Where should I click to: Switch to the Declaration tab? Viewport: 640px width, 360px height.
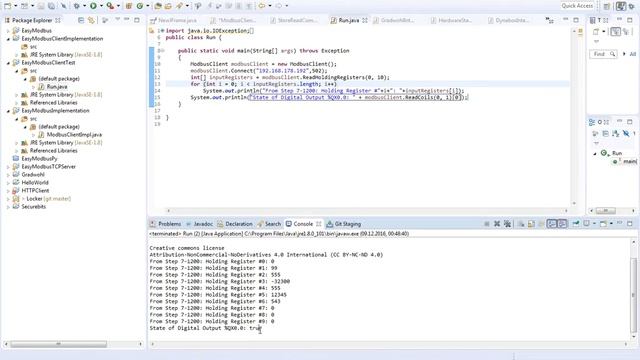click(235, 224)
